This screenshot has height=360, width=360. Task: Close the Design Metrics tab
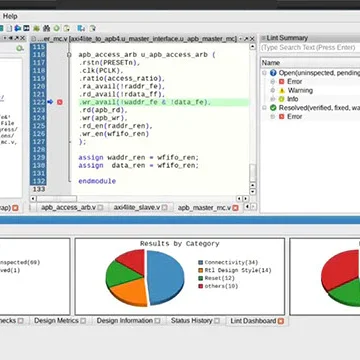click(x=83, y=321)
